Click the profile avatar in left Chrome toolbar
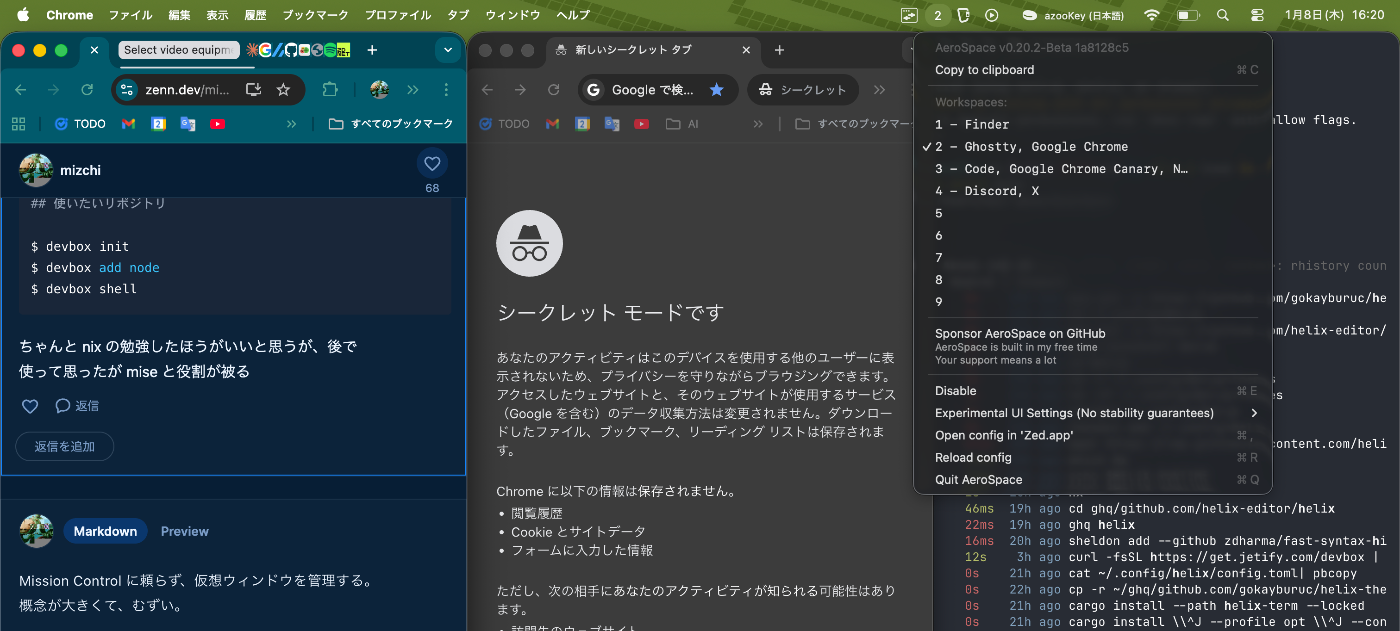 point(379,90)
